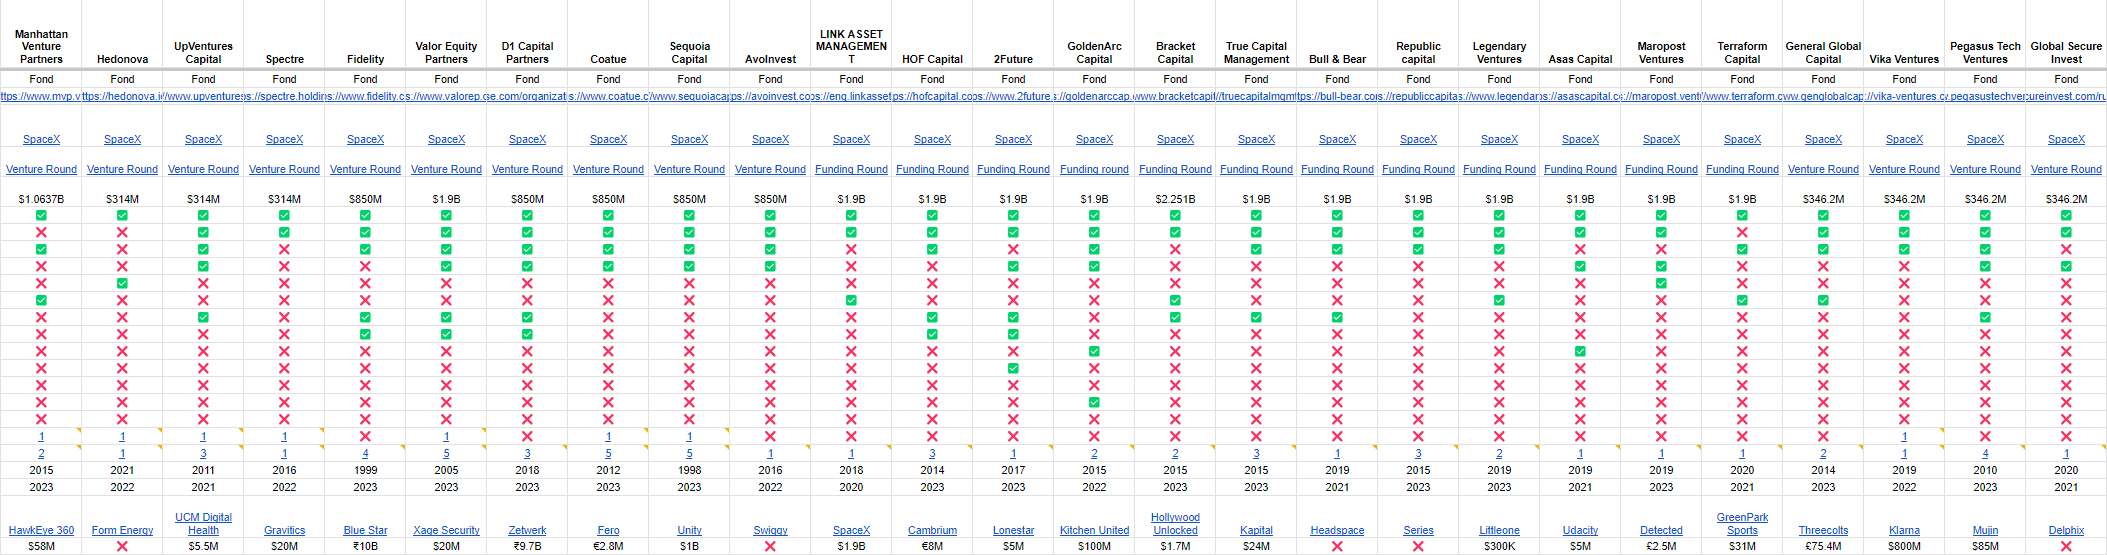Viewport: 2107px width, 555px height.
Task: Follow the Hollywood Unlocked link
Action: point(1175,524)
